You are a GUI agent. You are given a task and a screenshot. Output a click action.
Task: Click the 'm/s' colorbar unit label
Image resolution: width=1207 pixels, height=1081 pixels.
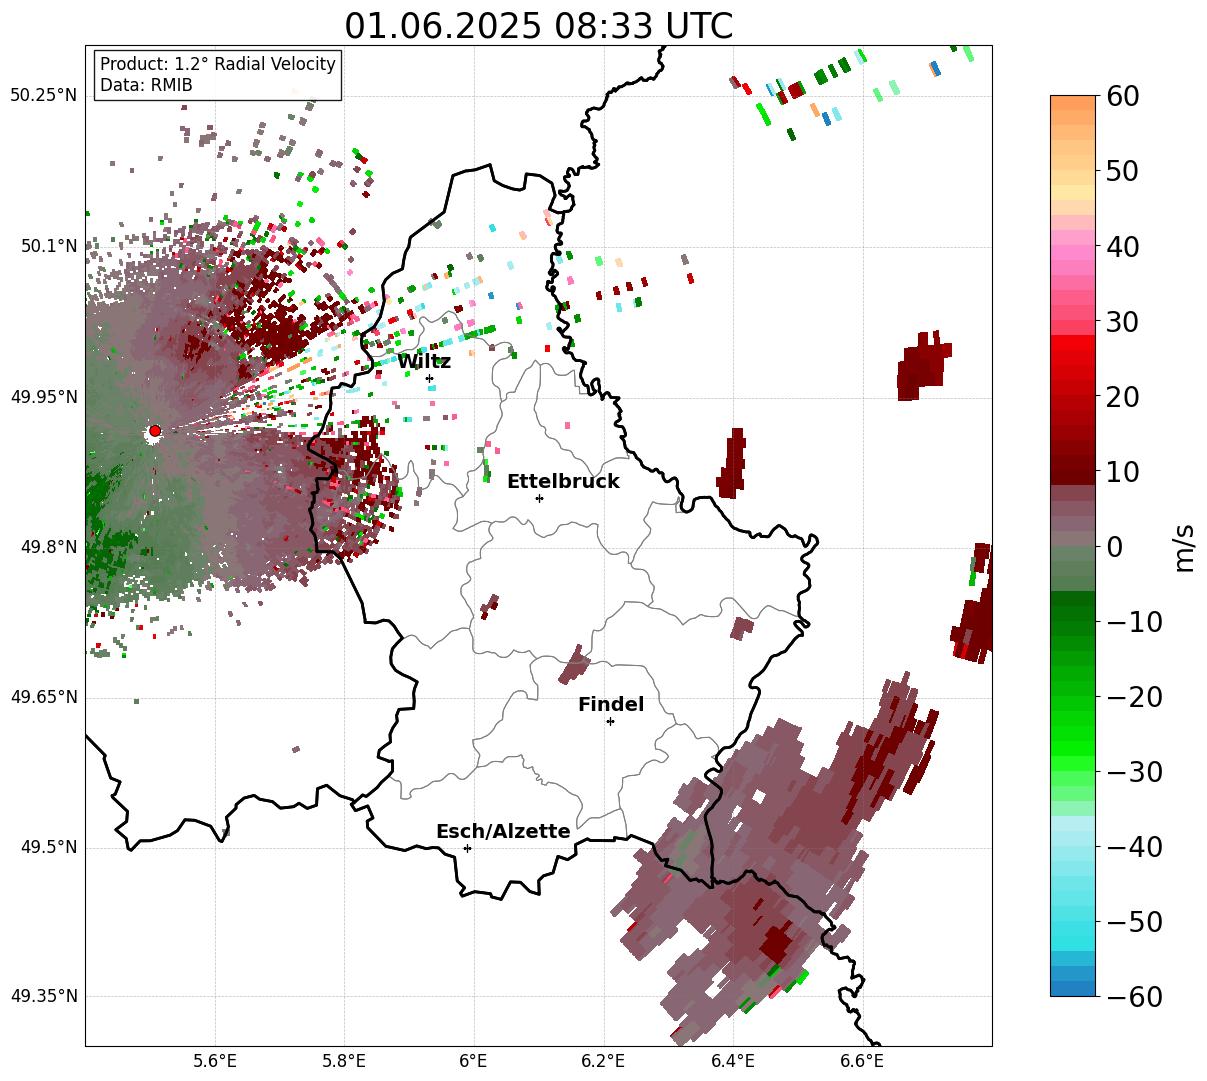(x=1185, y=547)
